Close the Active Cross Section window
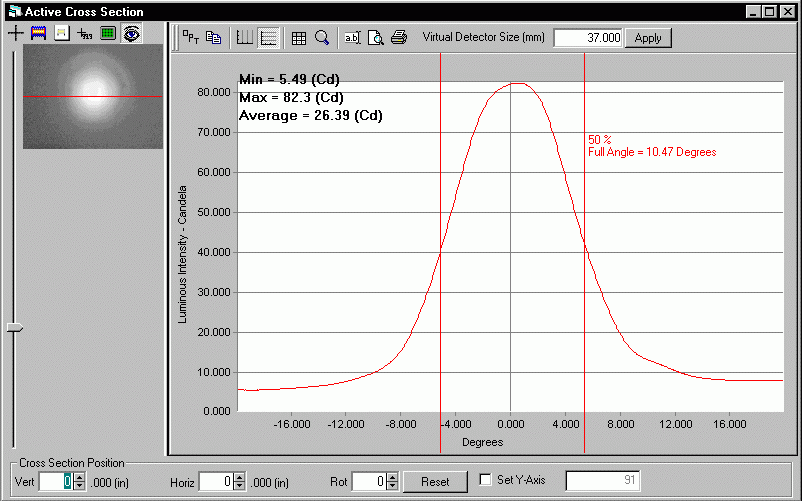This screenshot has width=802, height=501. [788, 12]
